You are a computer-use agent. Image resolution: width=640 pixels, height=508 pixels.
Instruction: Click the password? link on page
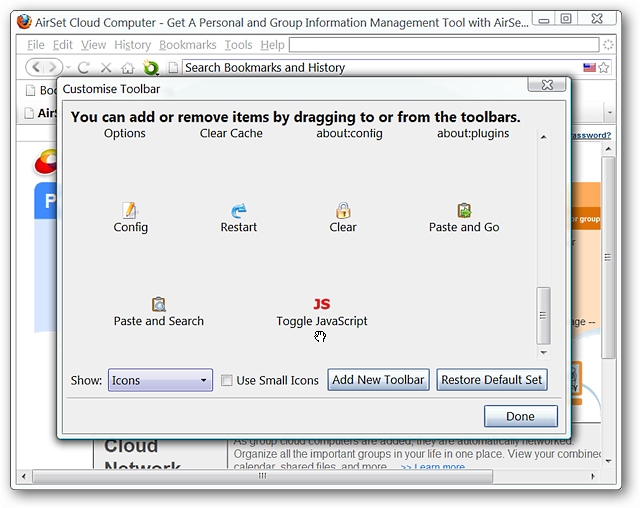click(x=591, y=135)
